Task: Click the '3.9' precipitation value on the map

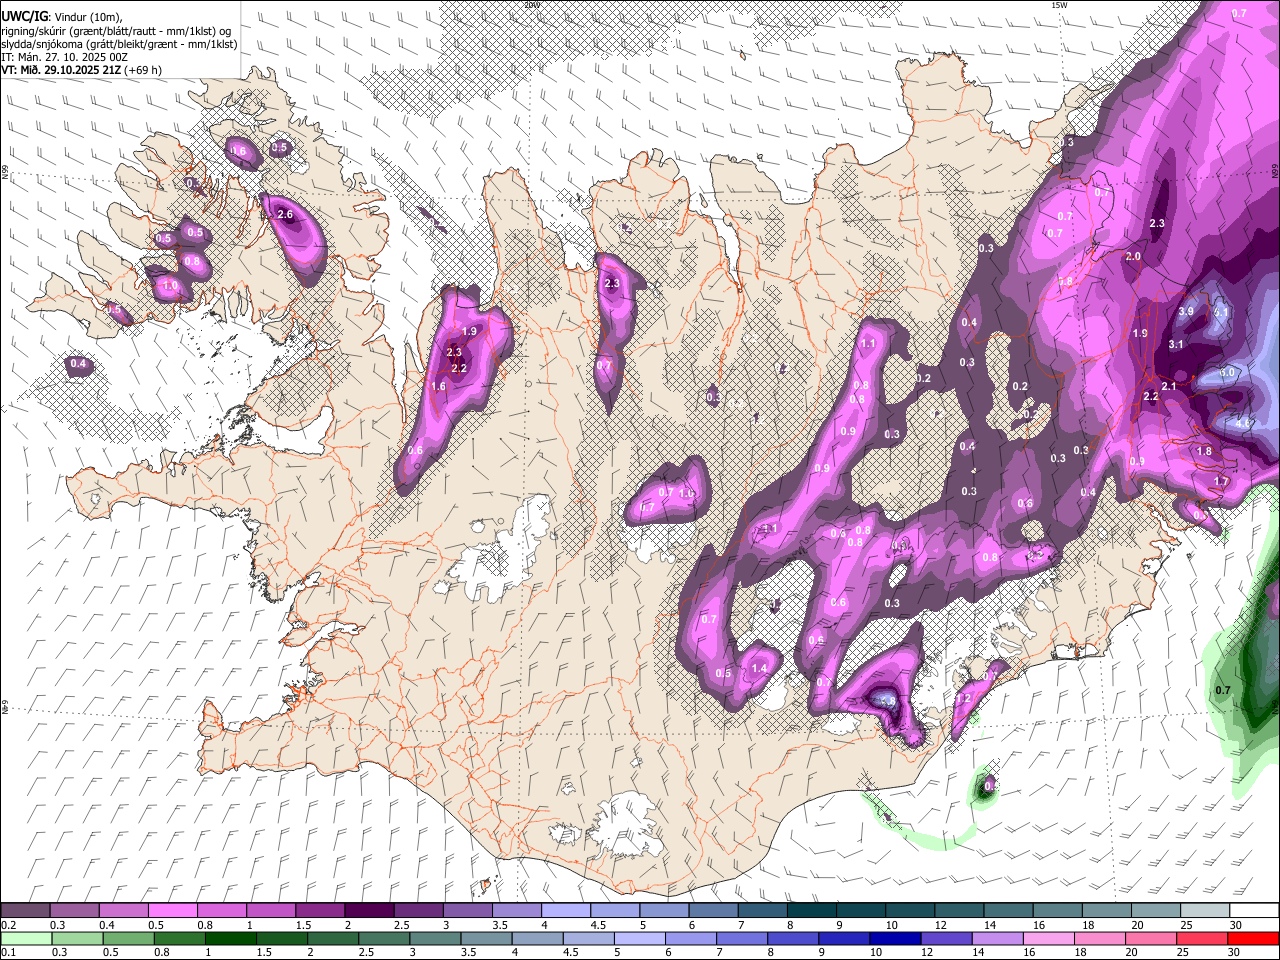Action: click(1187, 312)
